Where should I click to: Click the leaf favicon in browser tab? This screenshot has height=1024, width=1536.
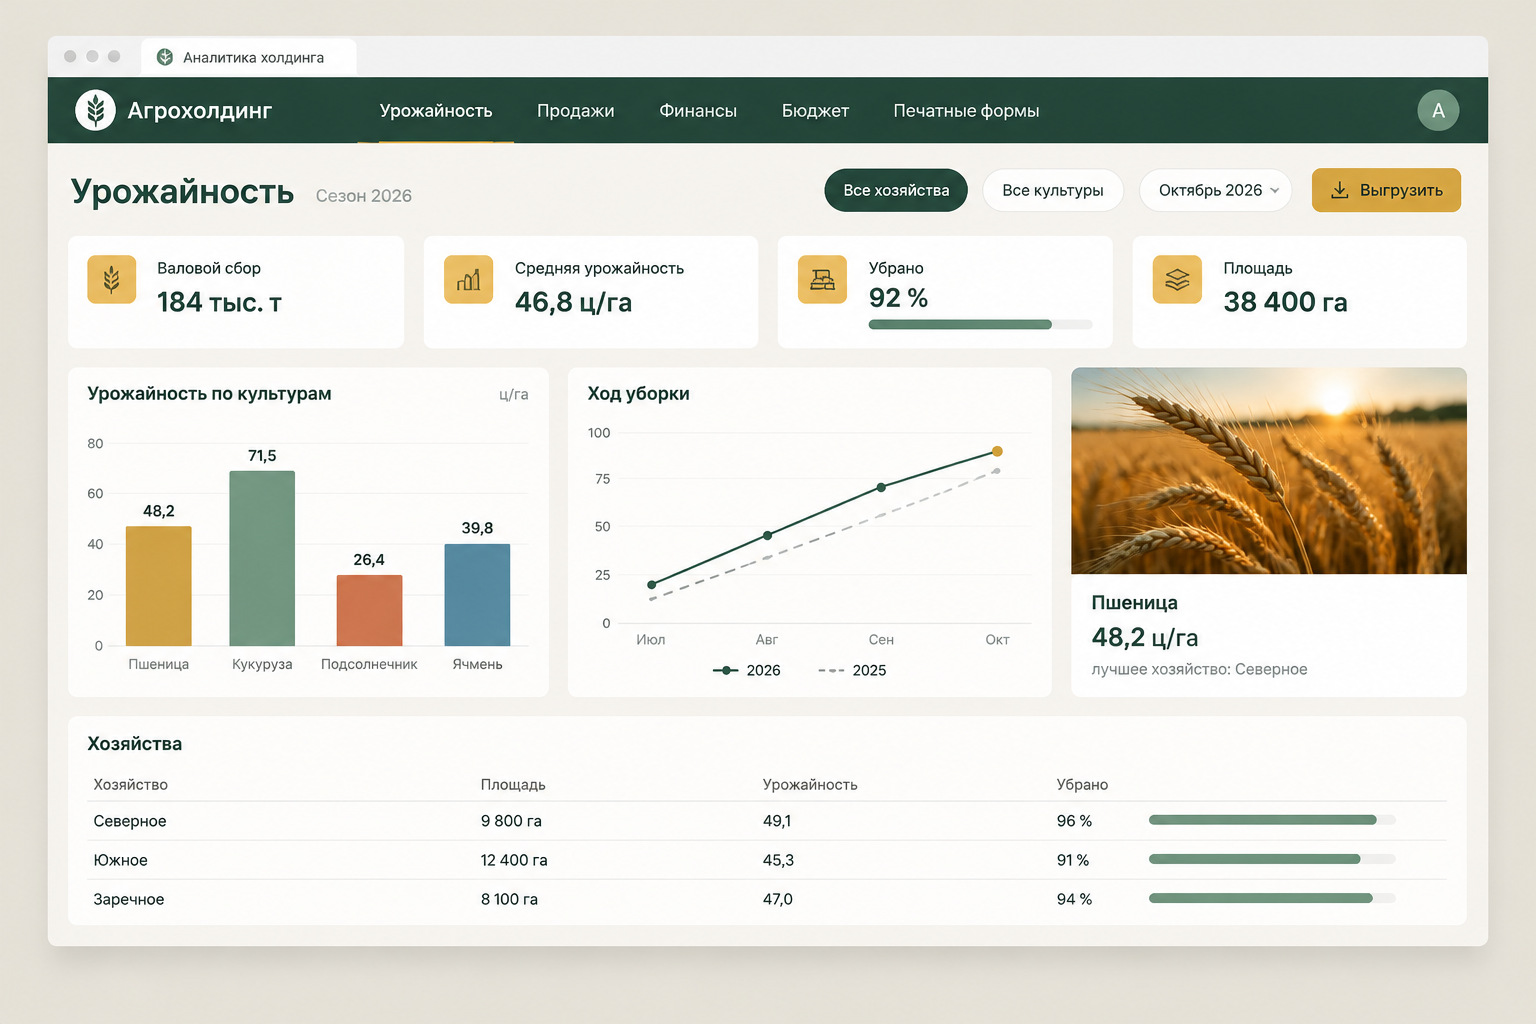tap(165, 57)
